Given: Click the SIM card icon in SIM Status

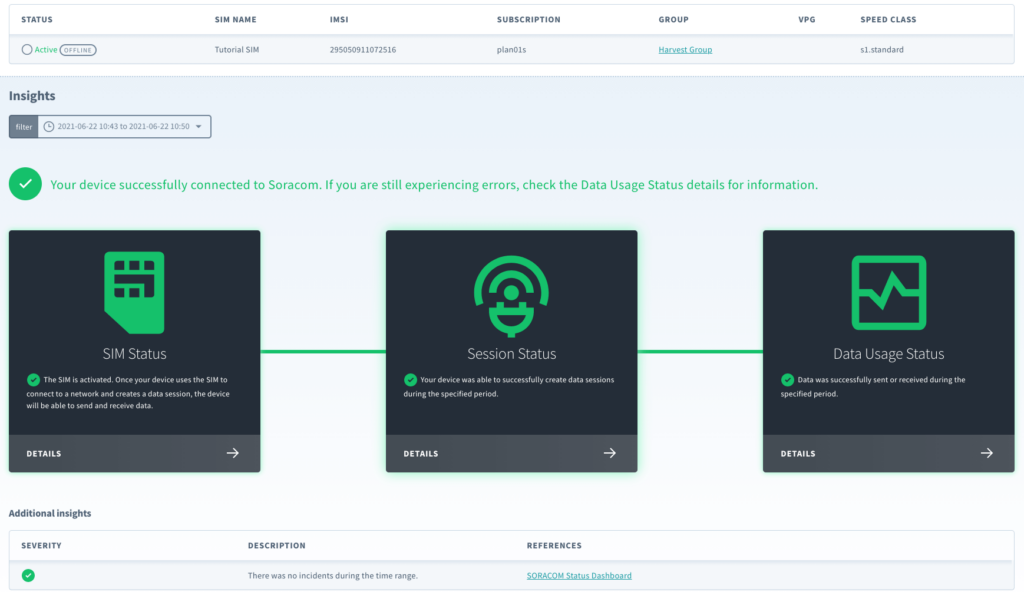Looking at the screenshot, I should coord(134,292).
